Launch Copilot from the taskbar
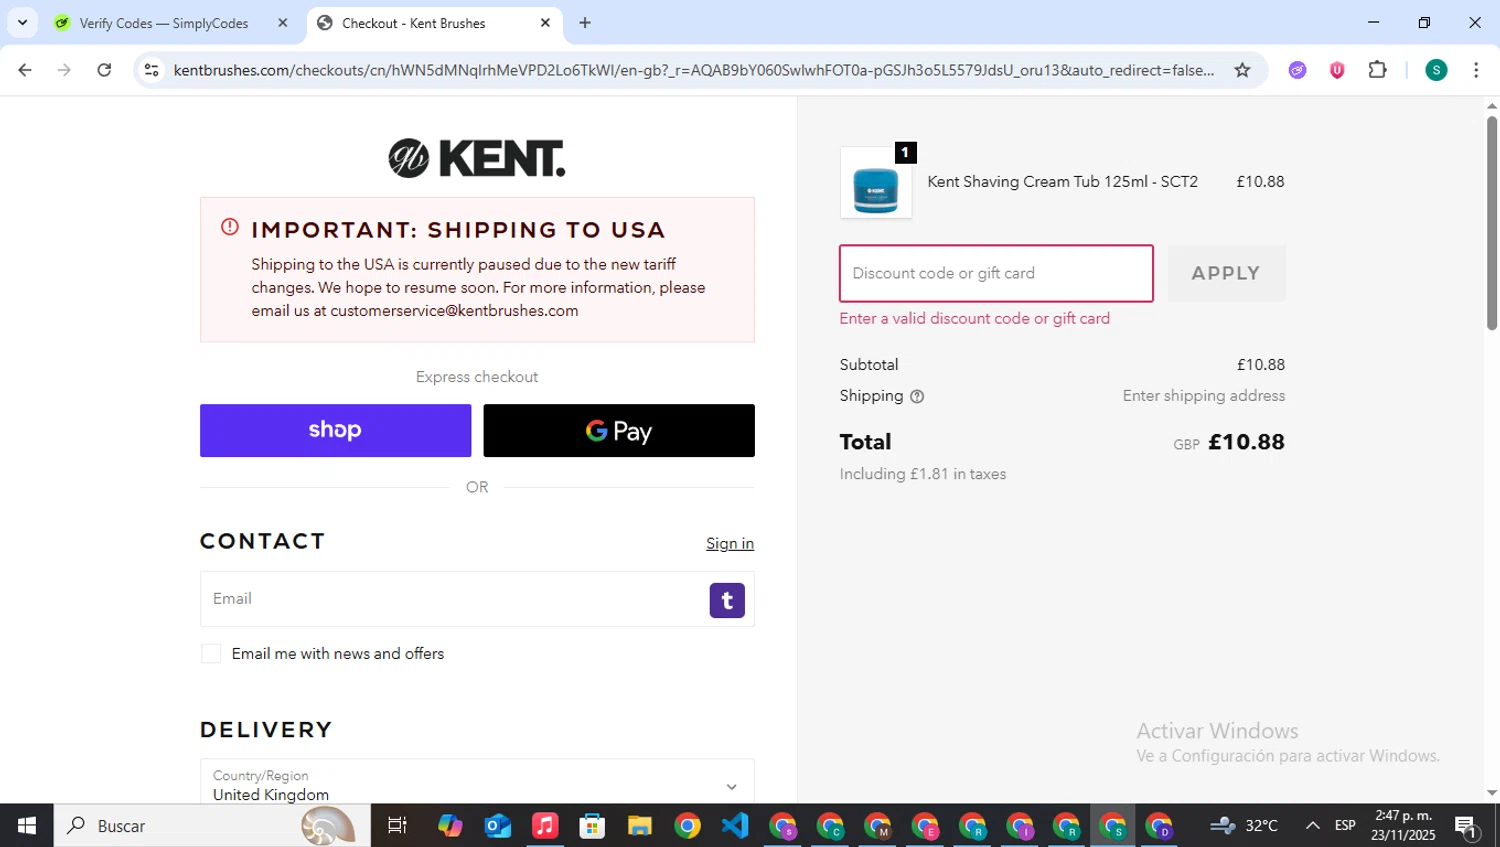 click(449, 826)
